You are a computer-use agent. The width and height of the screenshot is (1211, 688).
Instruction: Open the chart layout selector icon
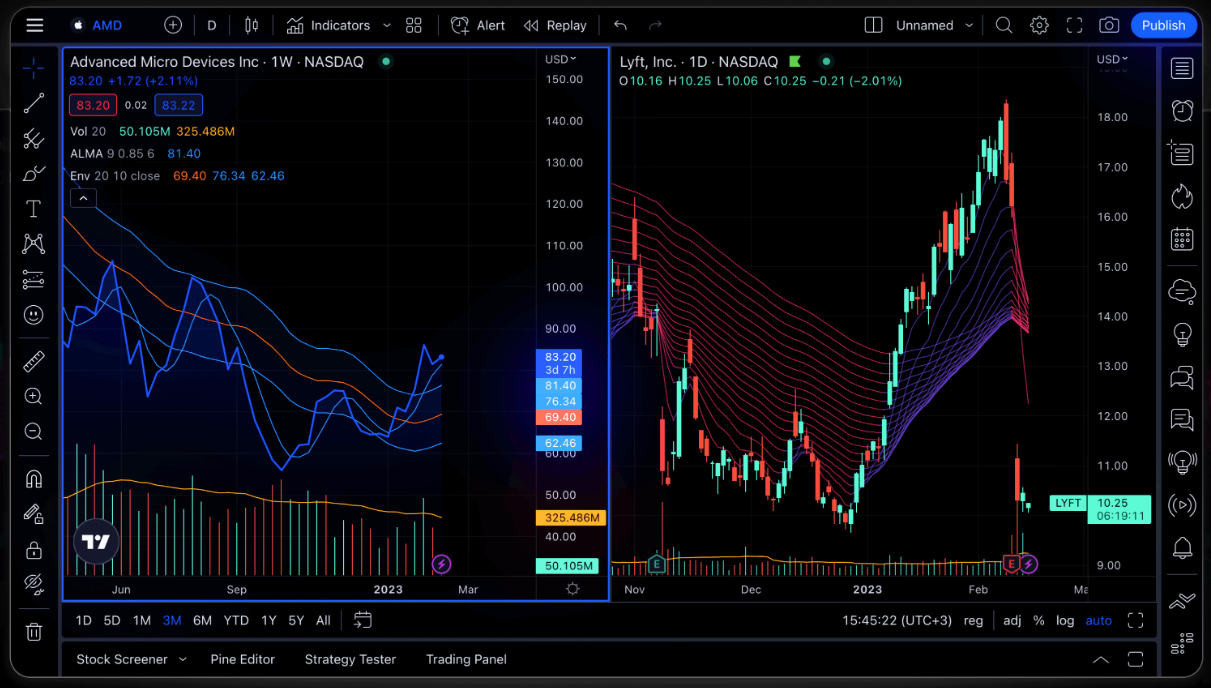[873, 25]
